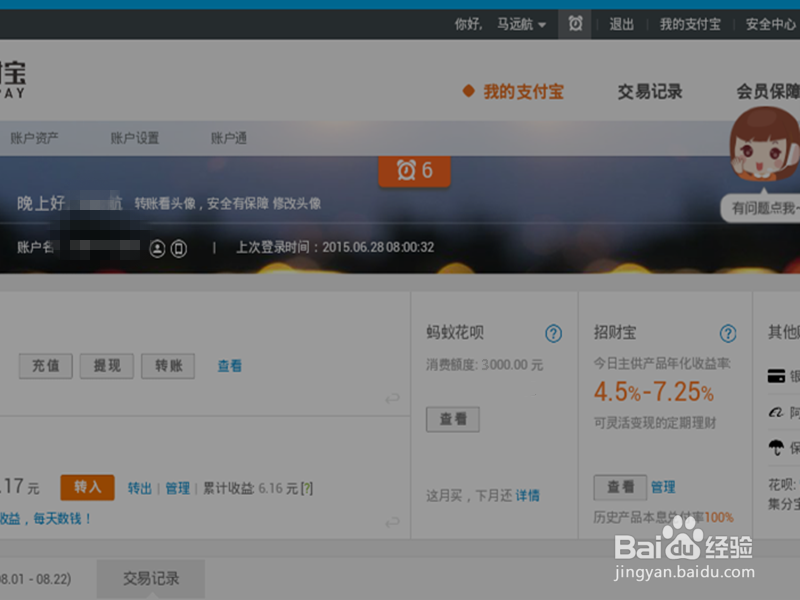800x600 pixels.
Task: Click the 4.5%-7.25% yield rate text
Action: click(654, 392)
